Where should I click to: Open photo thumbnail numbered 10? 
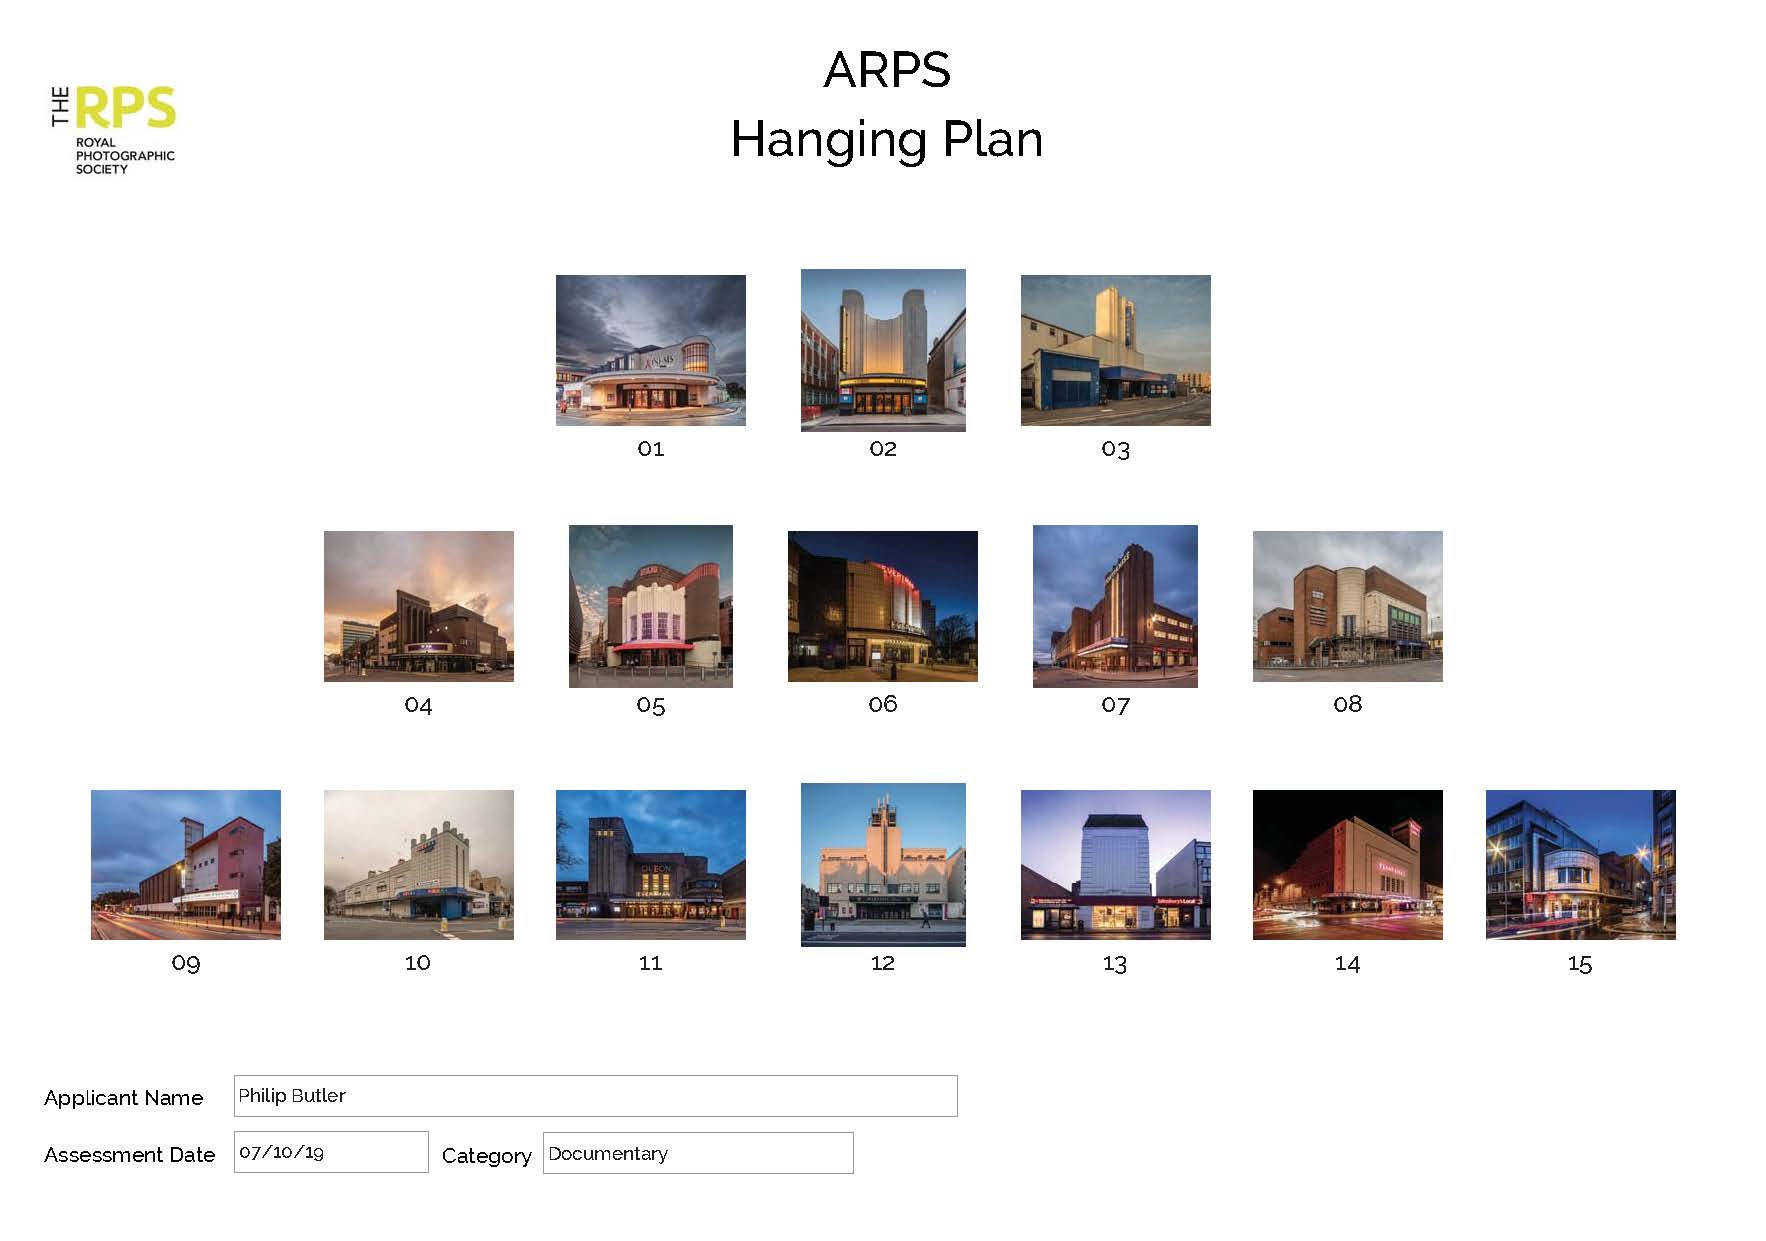coord(418,864)
